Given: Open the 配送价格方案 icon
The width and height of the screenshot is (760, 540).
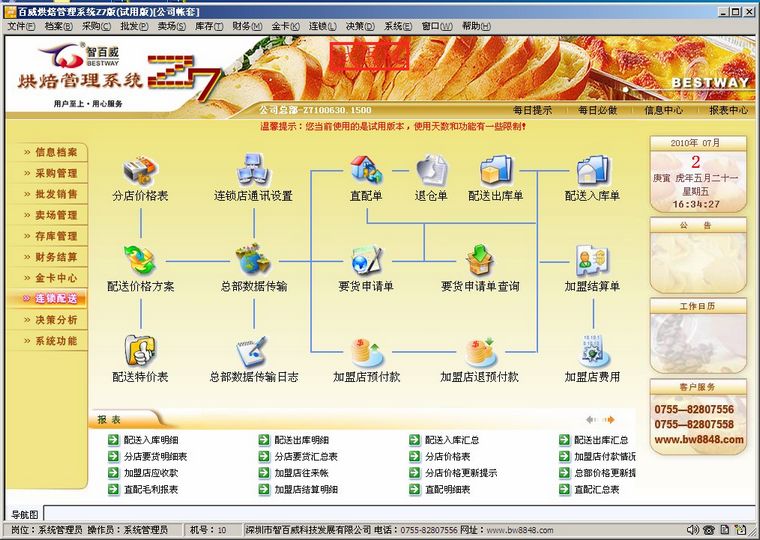Looking at the screenshot, I should click(140, 260).
